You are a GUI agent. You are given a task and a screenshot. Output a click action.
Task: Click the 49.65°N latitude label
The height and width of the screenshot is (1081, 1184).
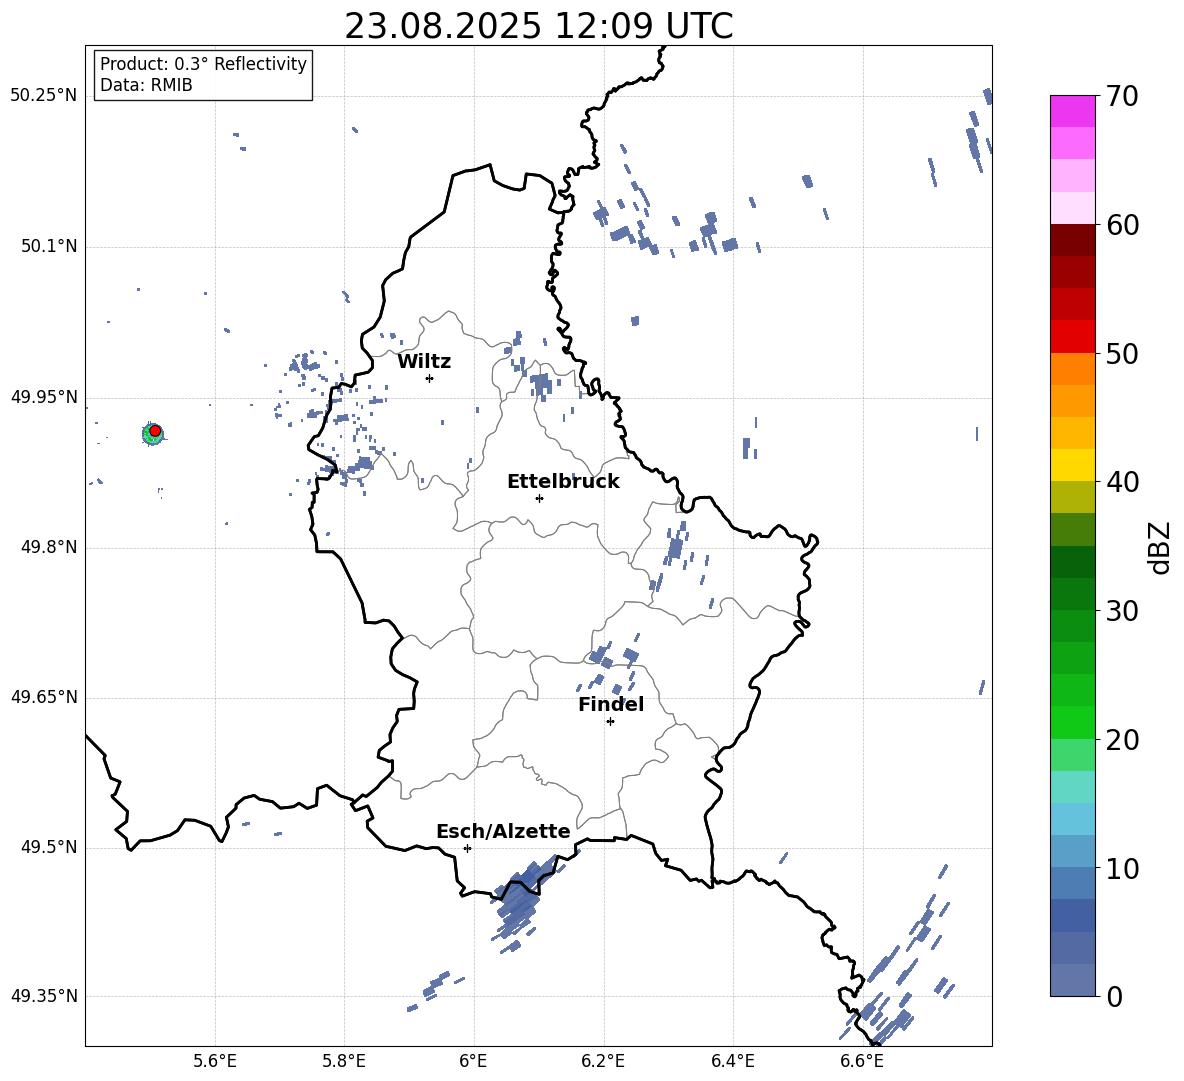pyautogui.click(x=44, y=696)
